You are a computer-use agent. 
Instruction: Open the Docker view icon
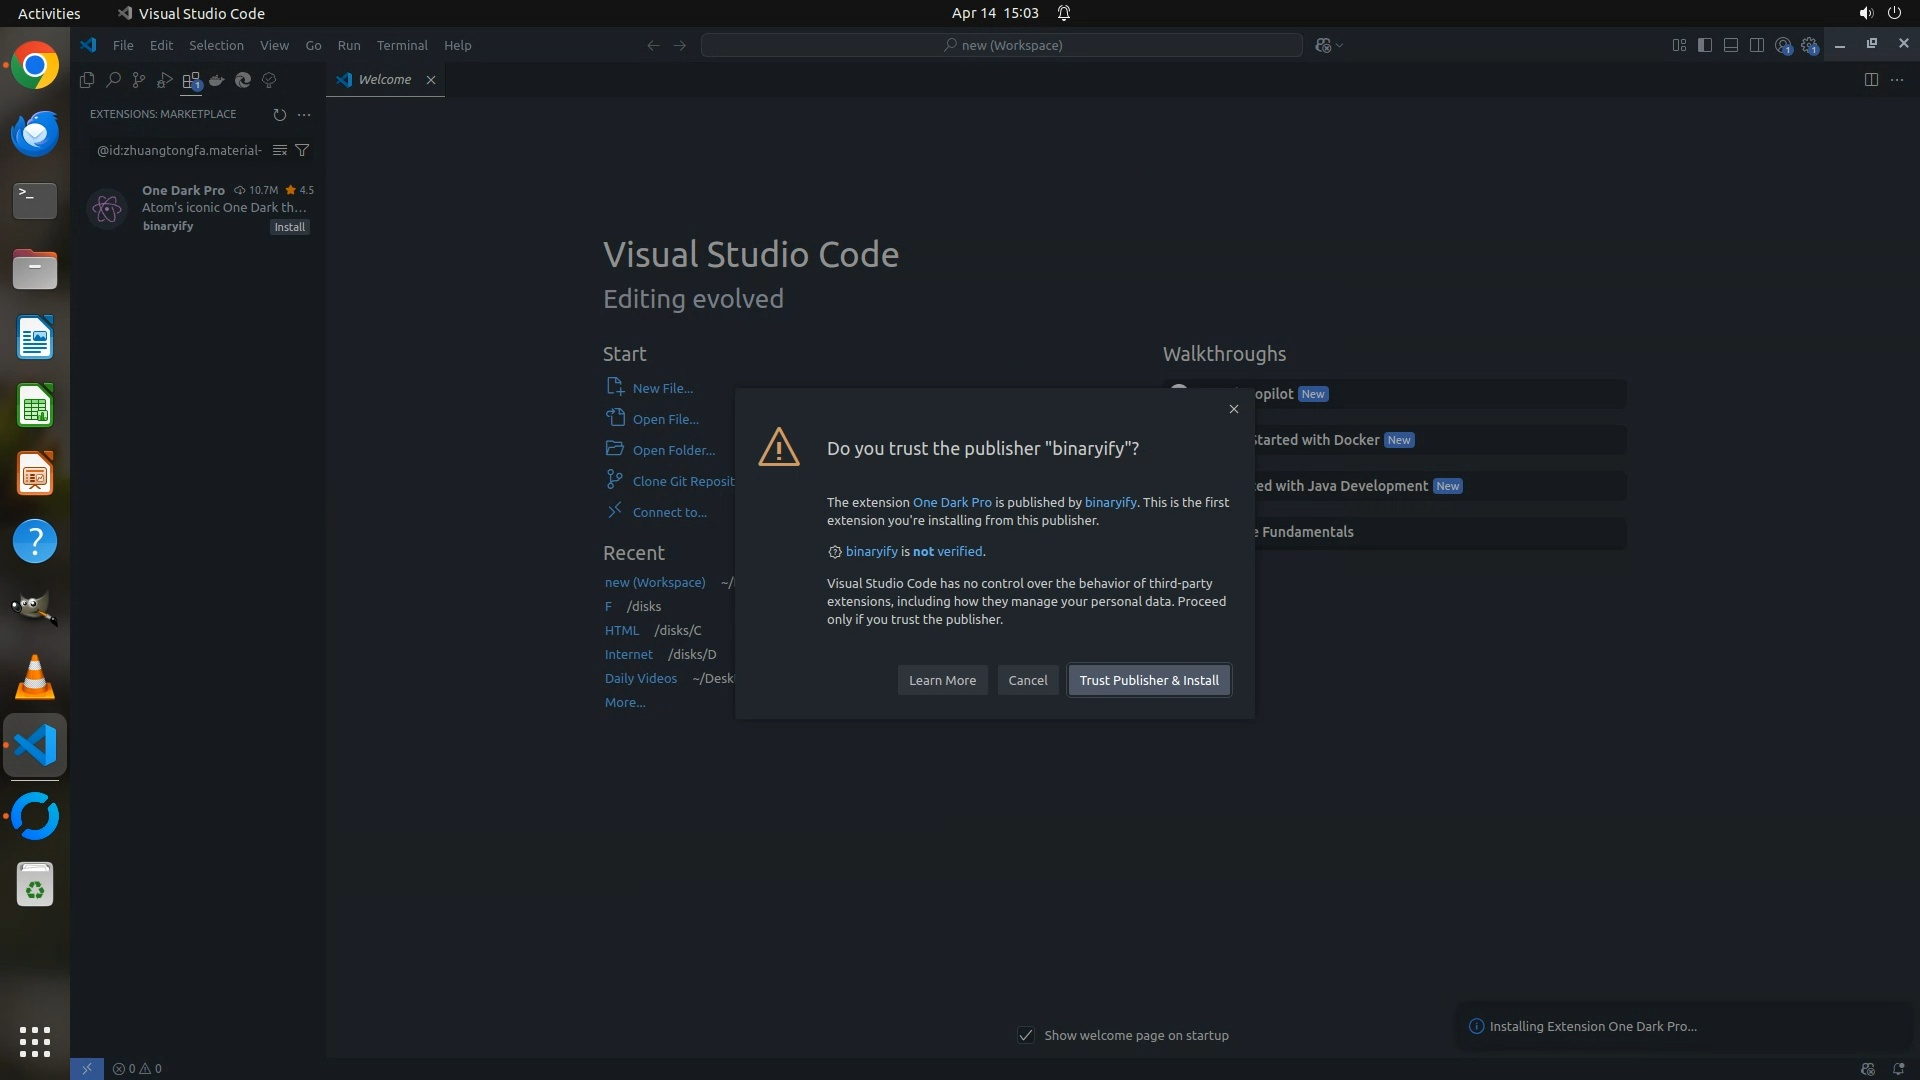tap(217, 80)
